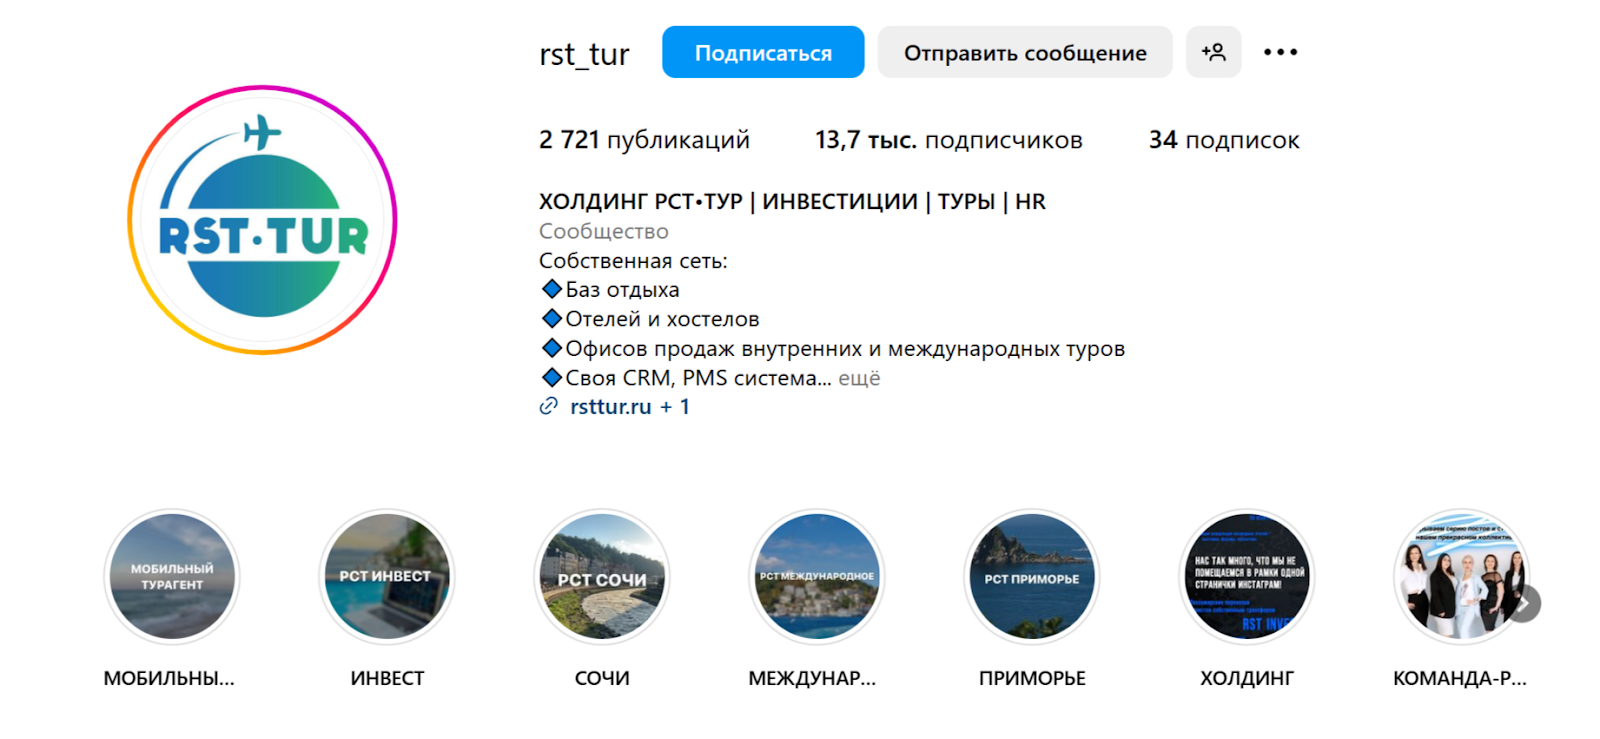View the 13,7 тыс. подписчиков followers list
The image size is (1600, 739).
948,140
